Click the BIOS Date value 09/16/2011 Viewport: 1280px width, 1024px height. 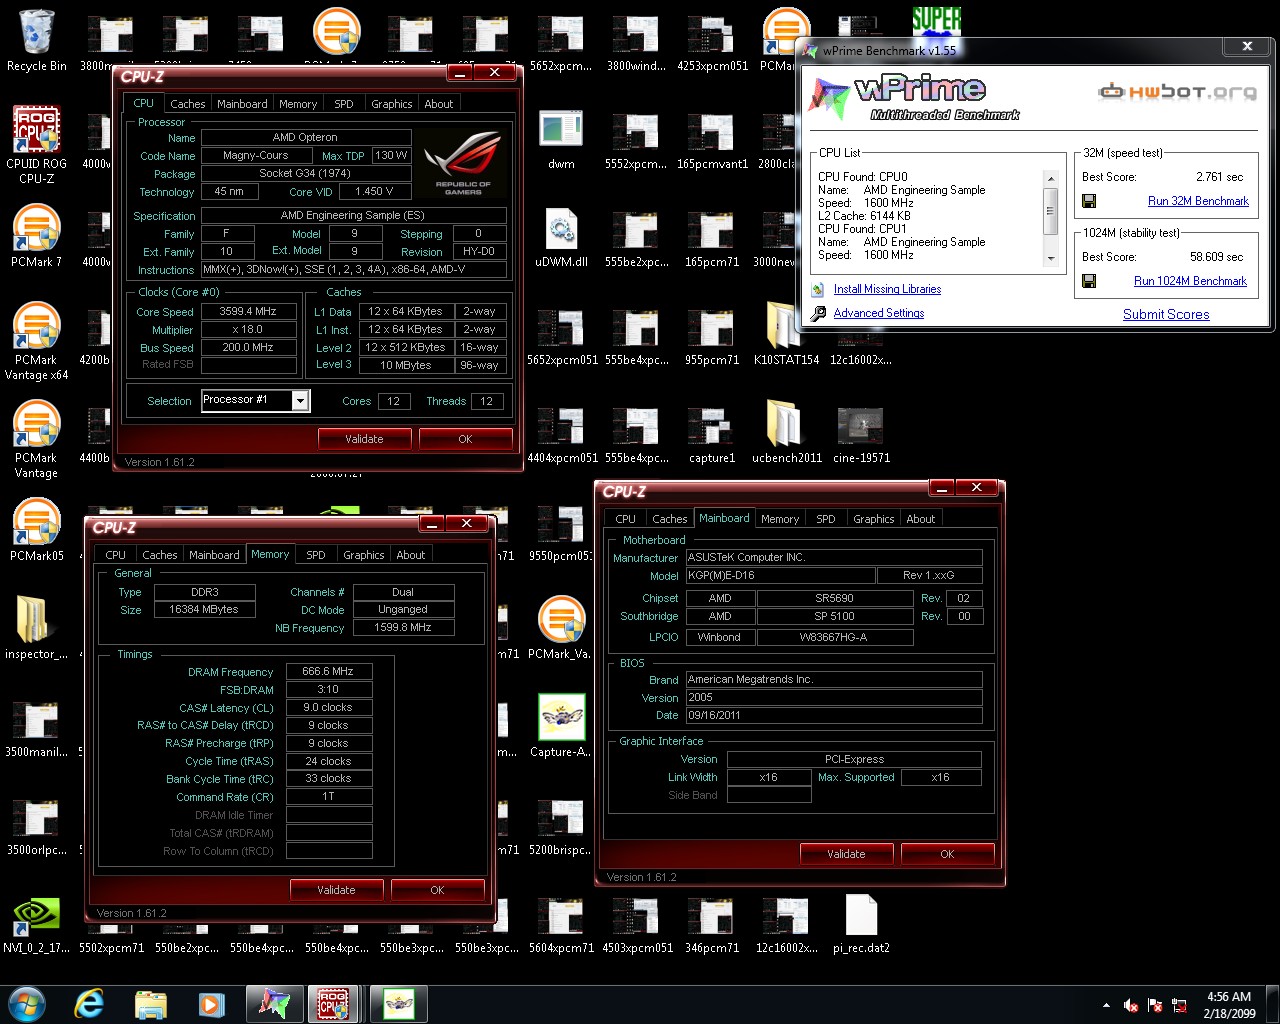(833, 715)
